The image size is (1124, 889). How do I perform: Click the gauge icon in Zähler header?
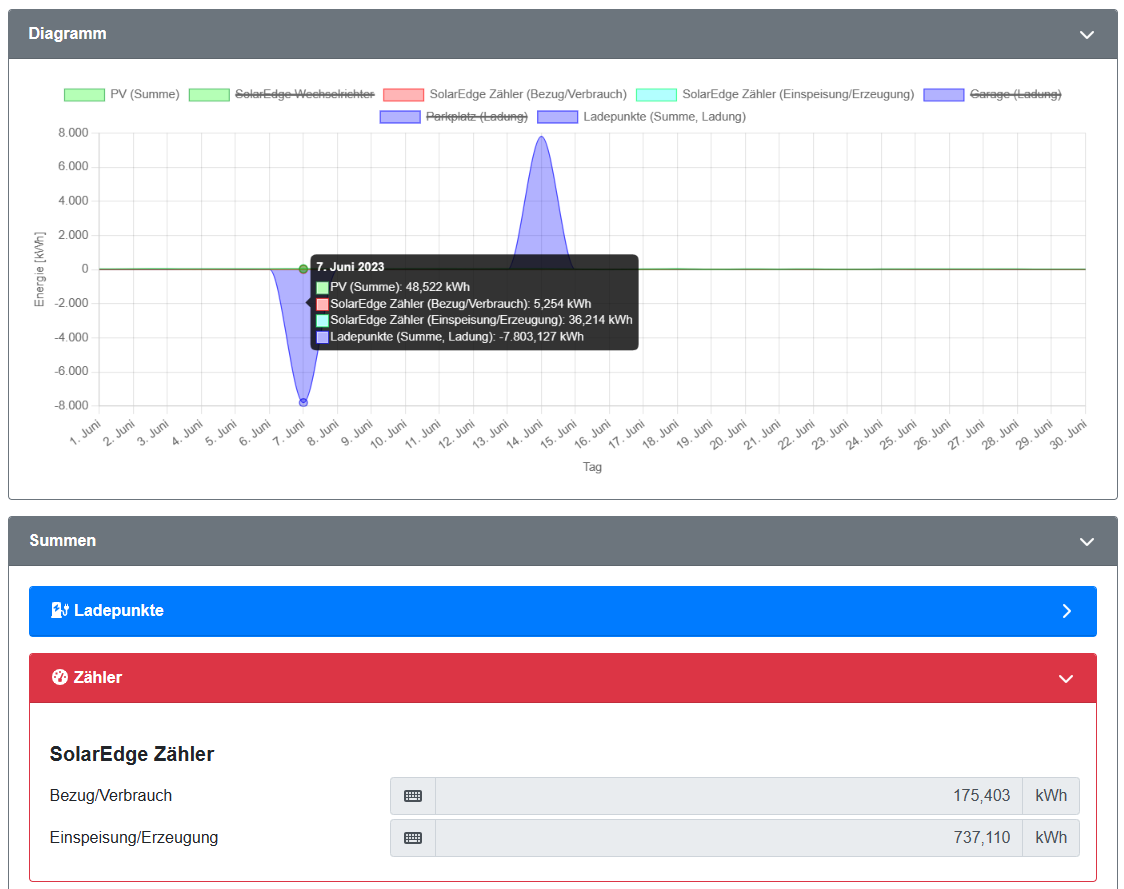tap(60, 677)
